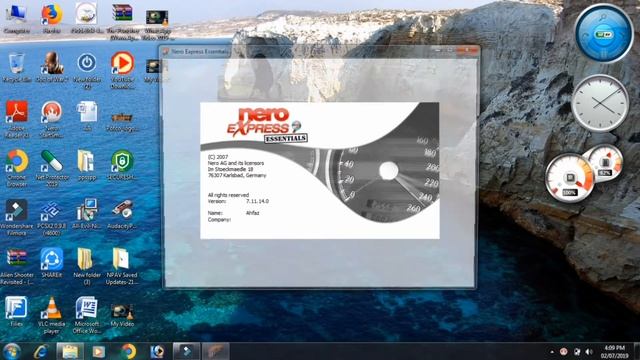Open the PCSX2 0.9.8 shortcut
This screenshot has width=640, height=360.
52,217
